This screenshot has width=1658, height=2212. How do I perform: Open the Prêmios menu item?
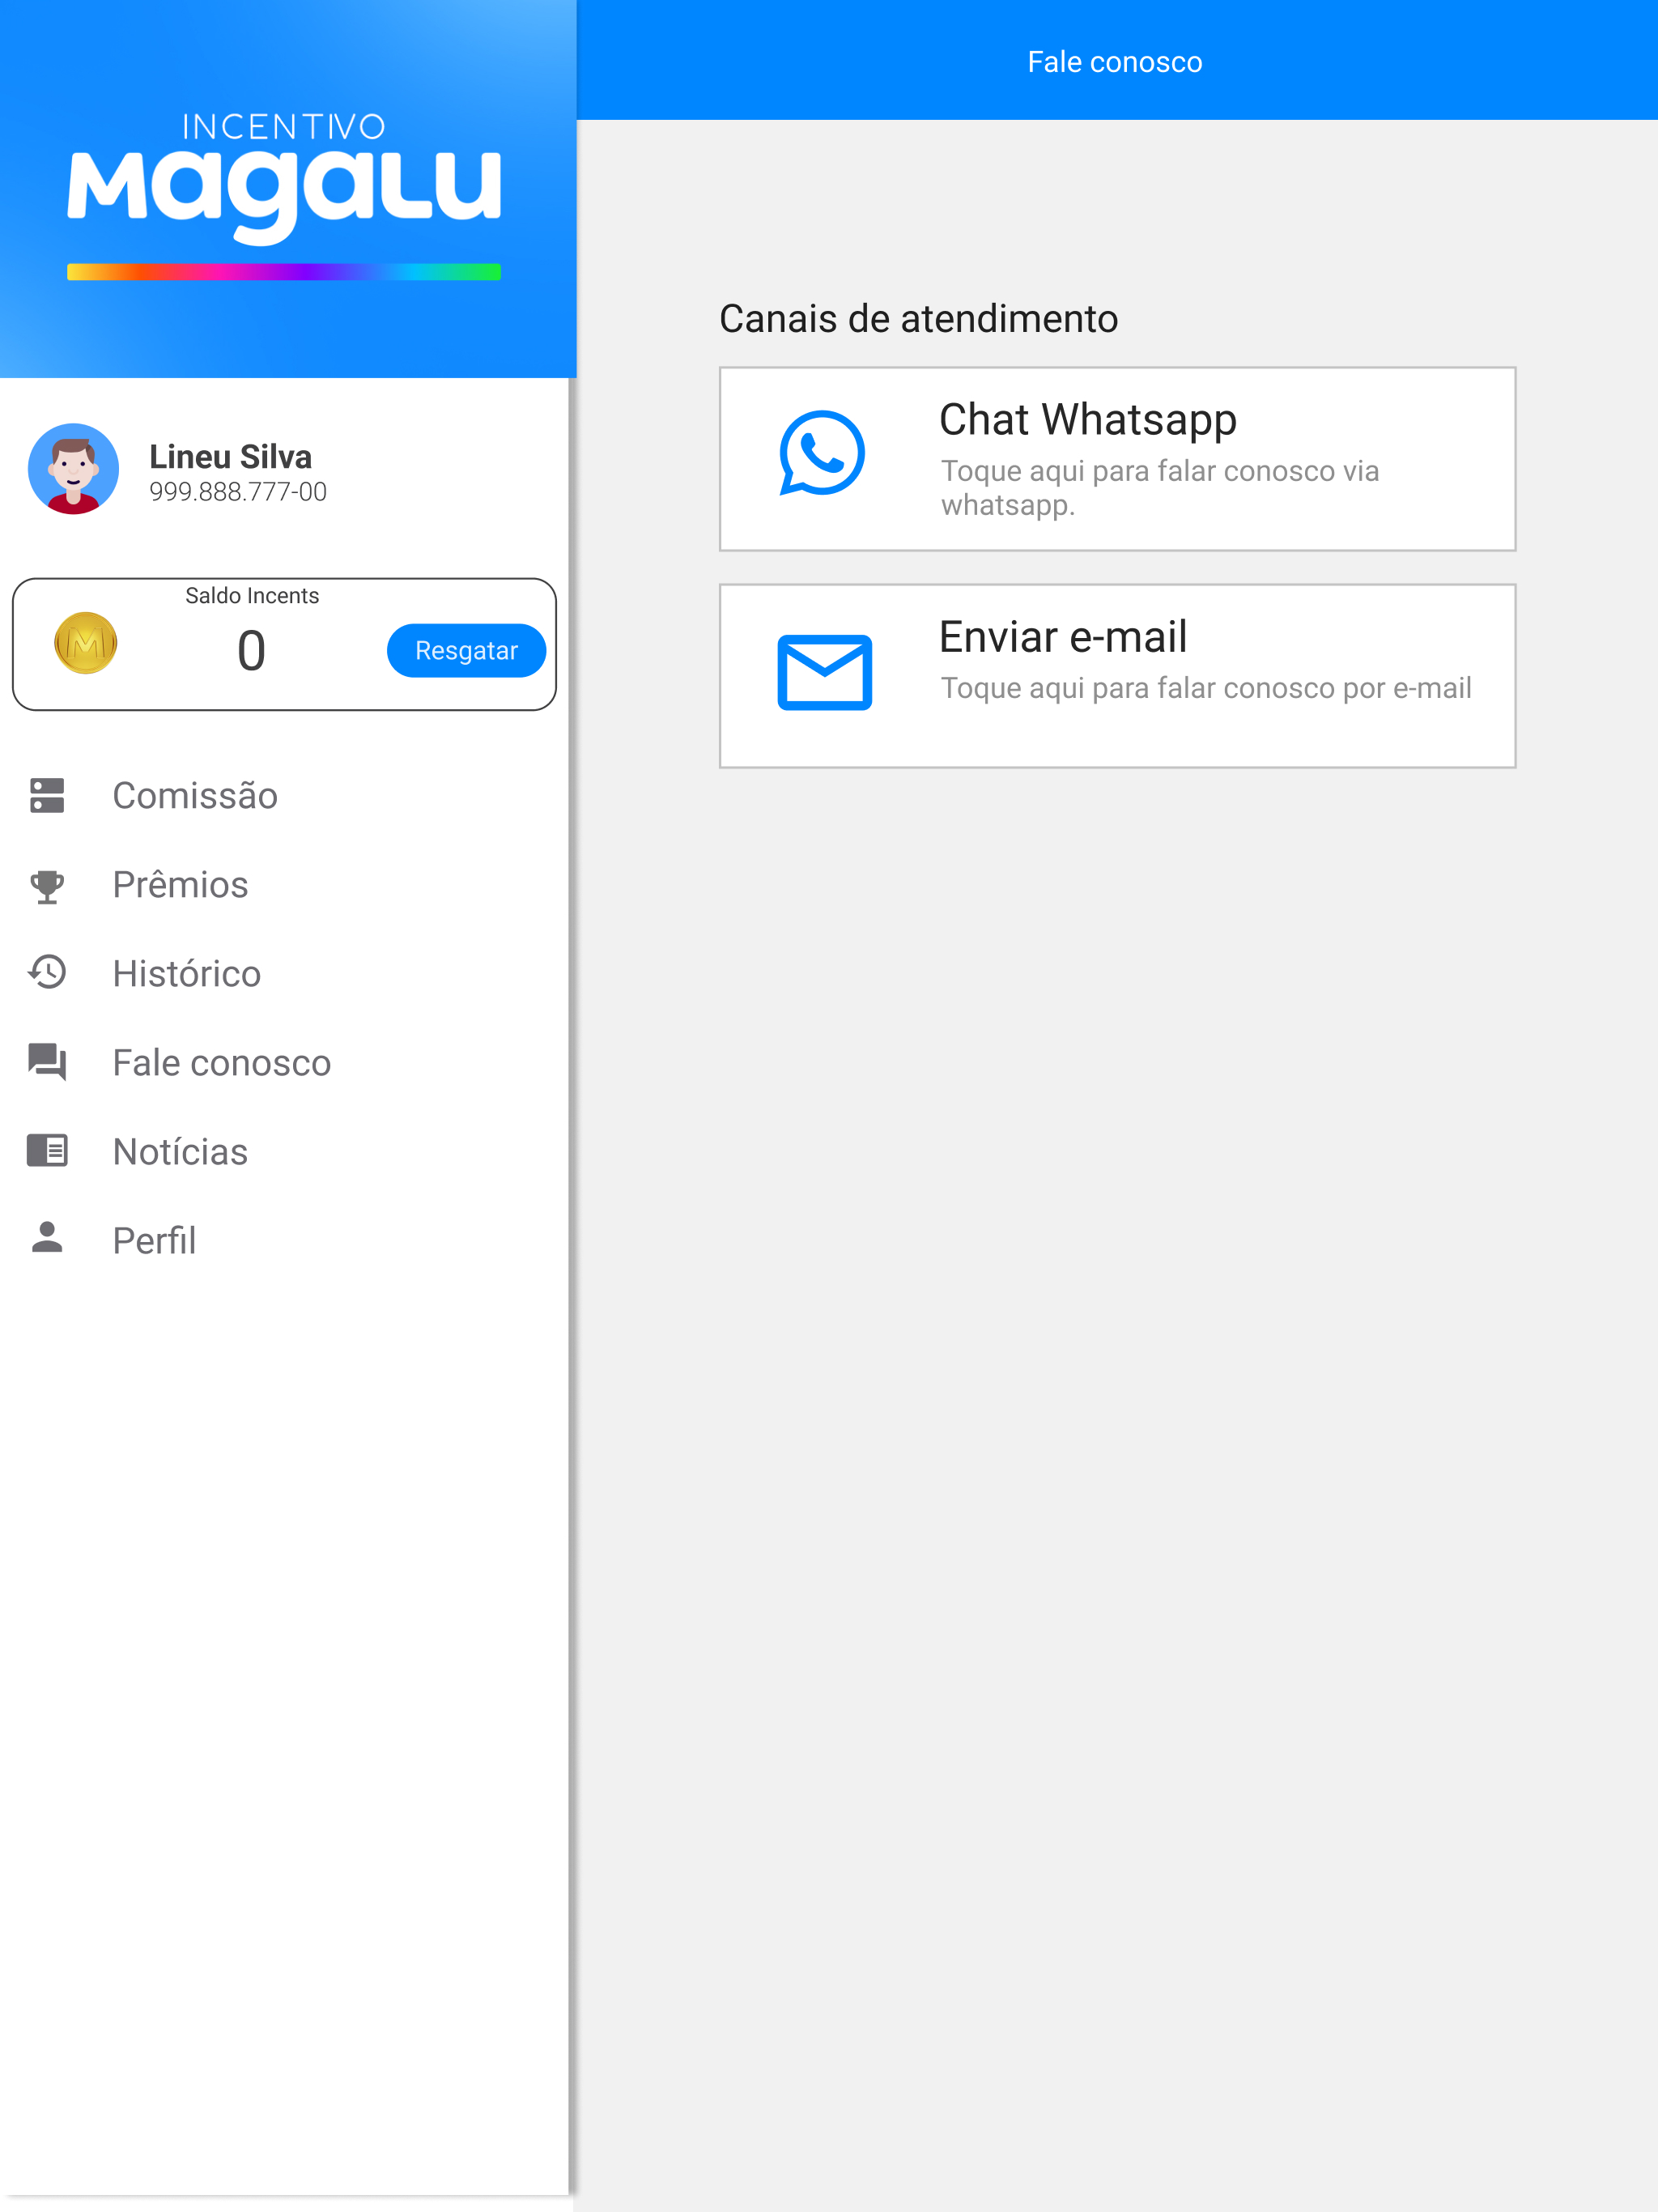[x=284, y=885]
